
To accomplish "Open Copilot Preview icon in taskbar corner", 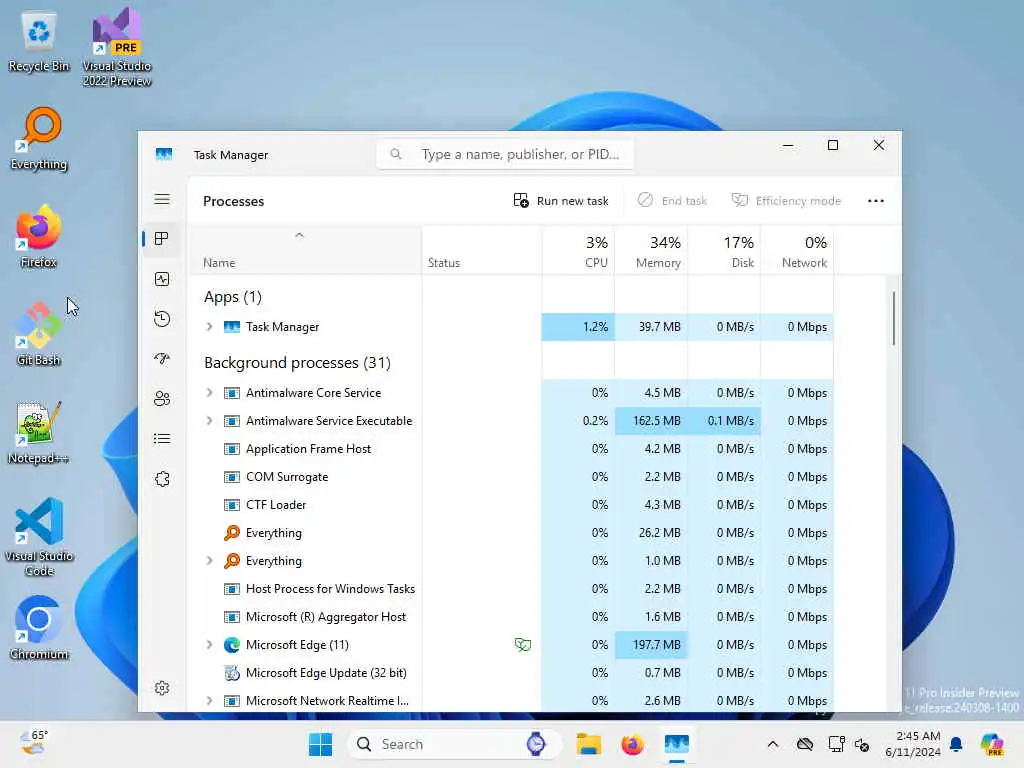I will point(992,744).
